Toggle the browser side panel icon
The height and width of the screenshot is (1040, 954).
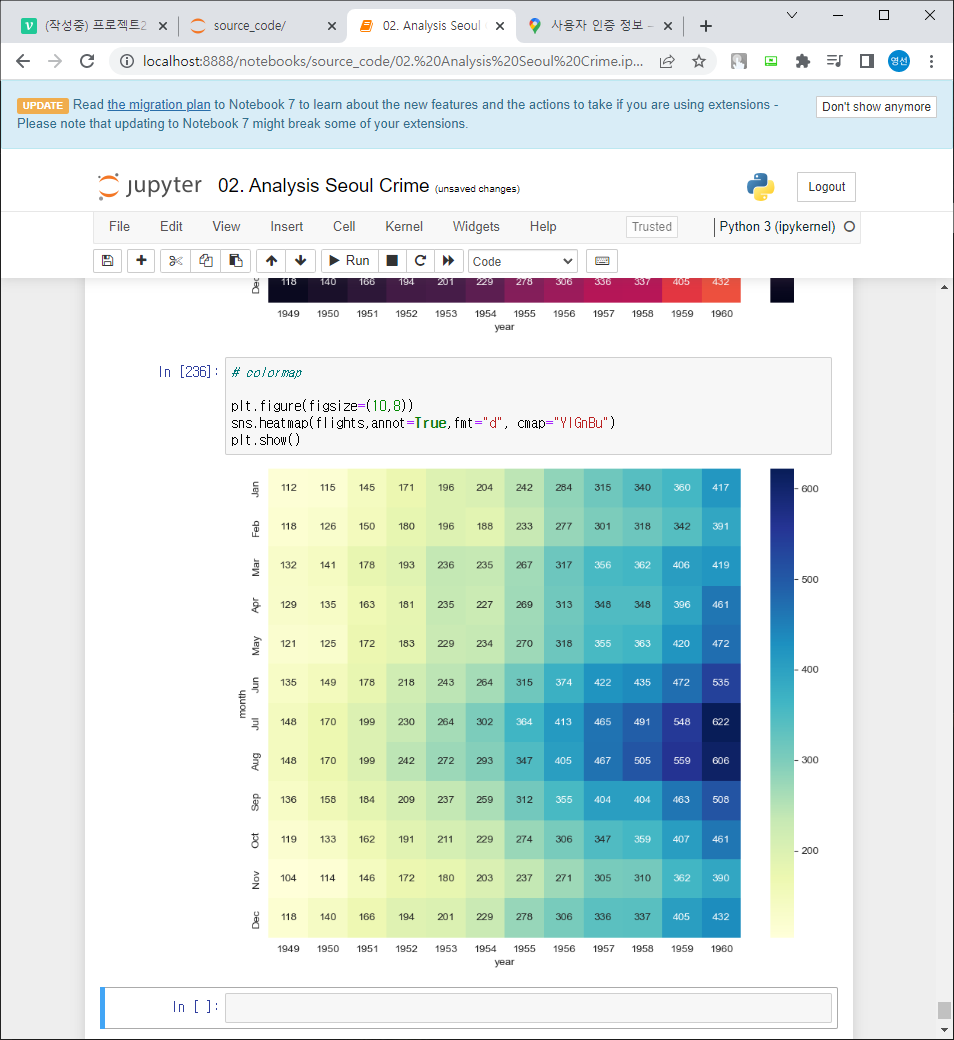pyautogui.click(x=866, y=62)
